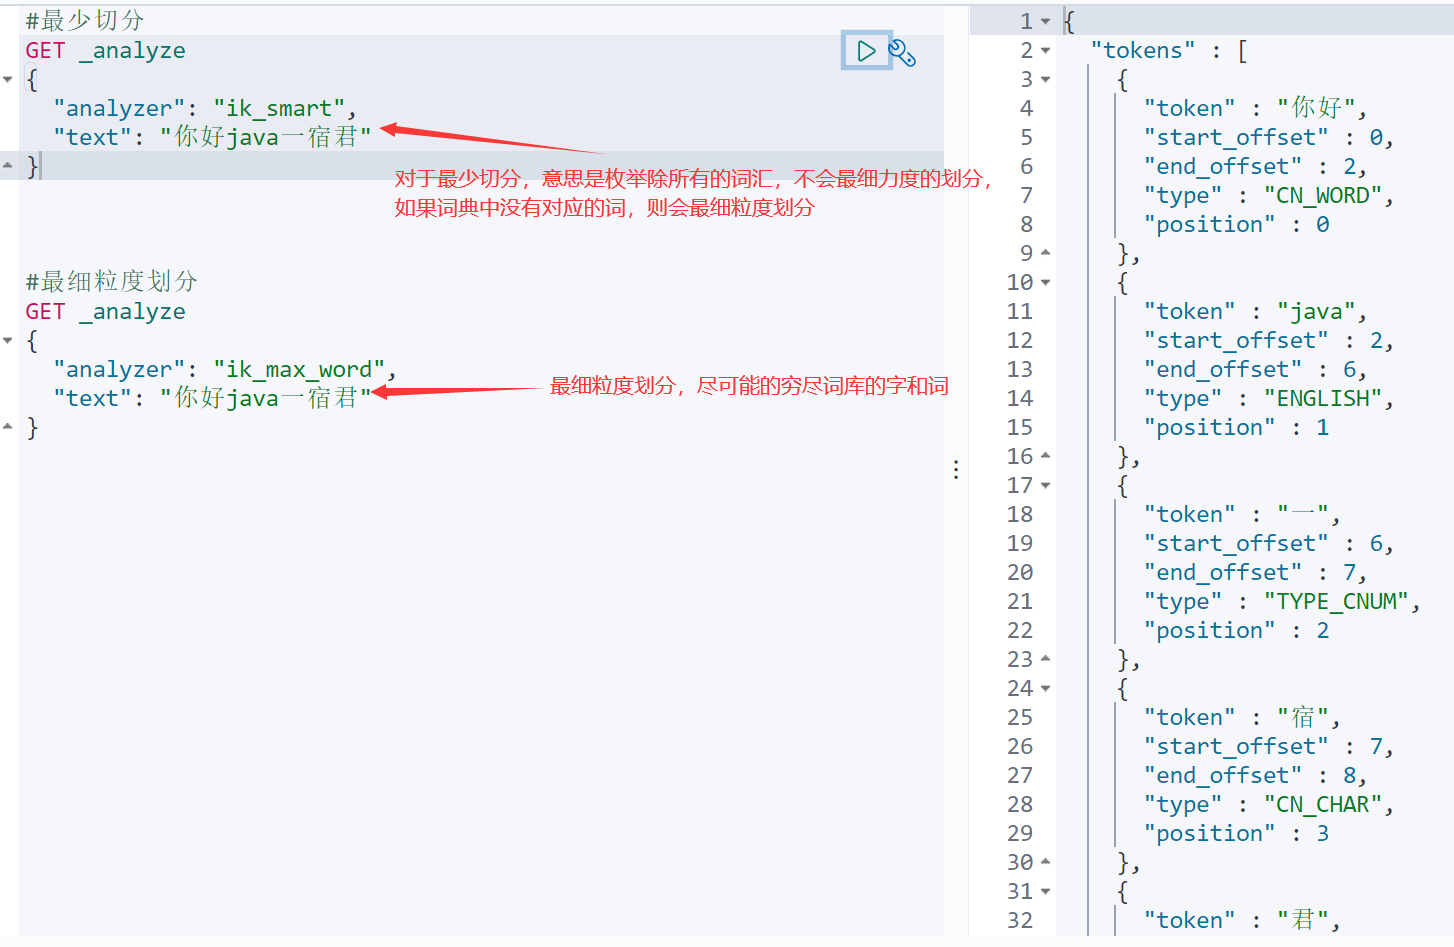
Task: Collapse the ik_max_word request body fold arrow
Action: pos(8,340)
